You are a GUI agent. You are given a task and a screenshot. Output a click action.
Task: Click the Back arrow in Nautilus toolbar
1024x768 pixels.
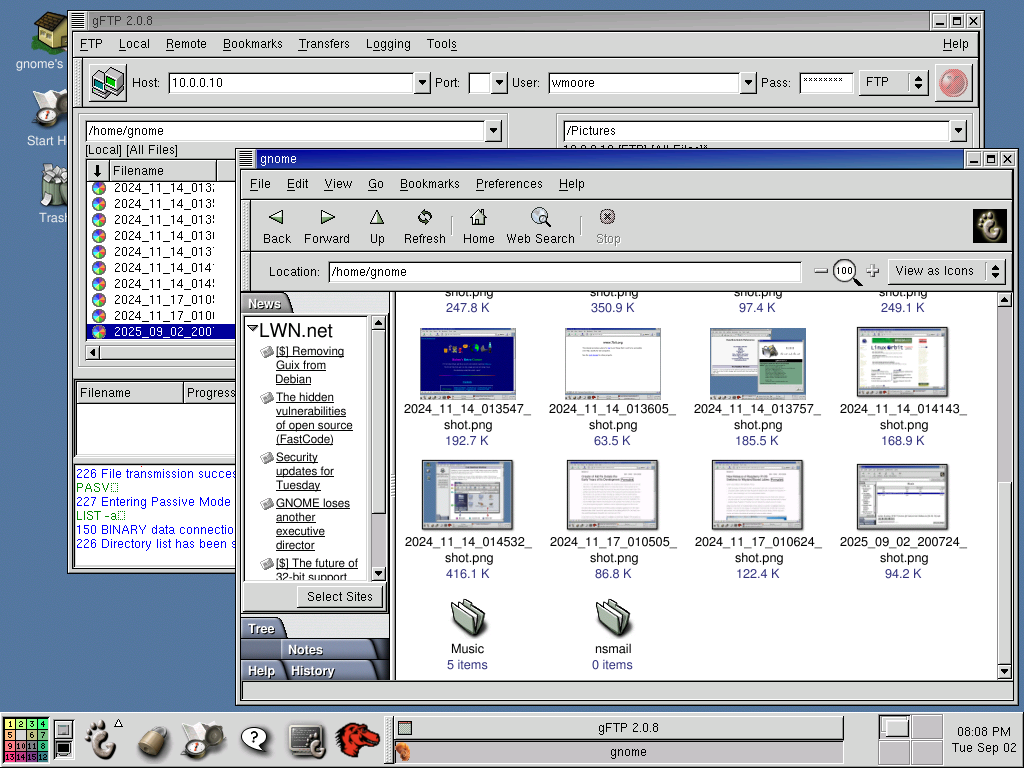click(277, 218)
